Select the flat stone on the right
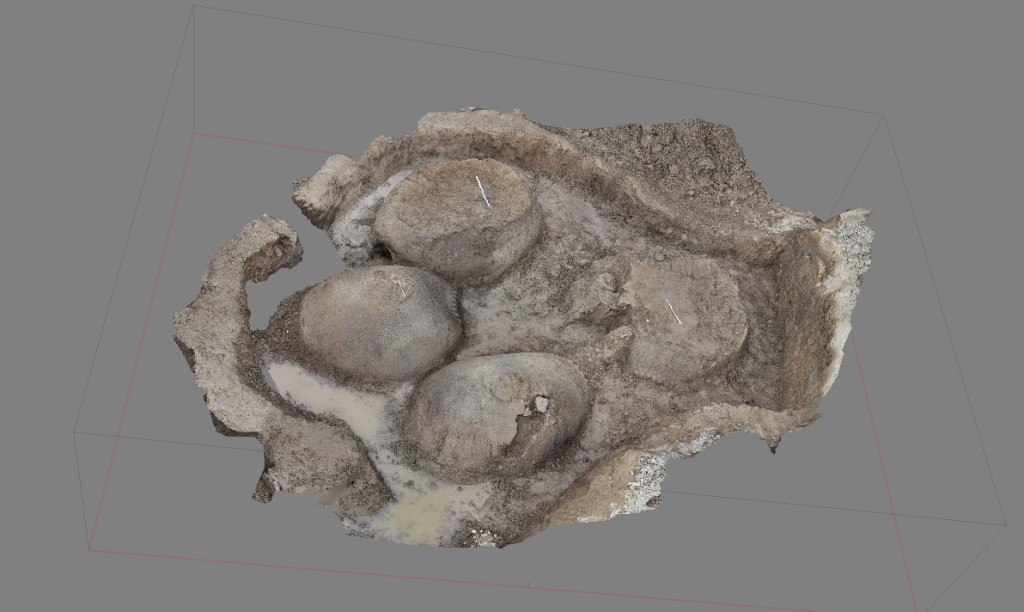This screenshot has width=1024, height=612. (x=688, y=320)
